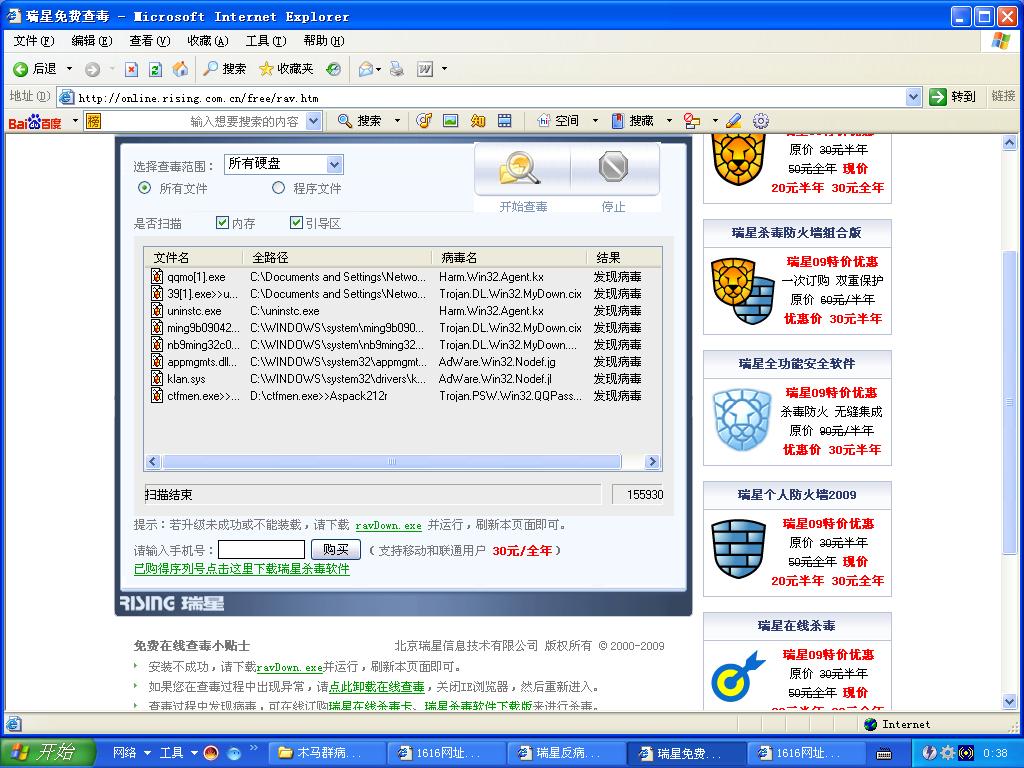1024x768 pixels.
Task: Toggle the 引导区 scan checkbox
Action: pos(296,223)
